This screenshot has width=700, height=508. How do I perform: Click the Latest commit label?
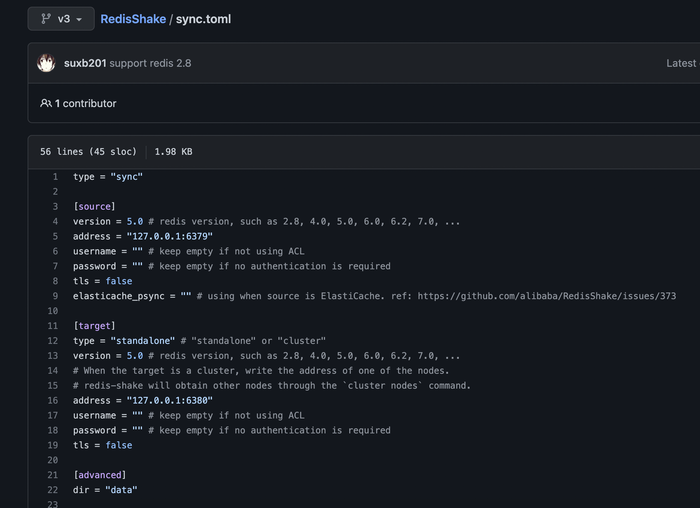coord(682,63)
